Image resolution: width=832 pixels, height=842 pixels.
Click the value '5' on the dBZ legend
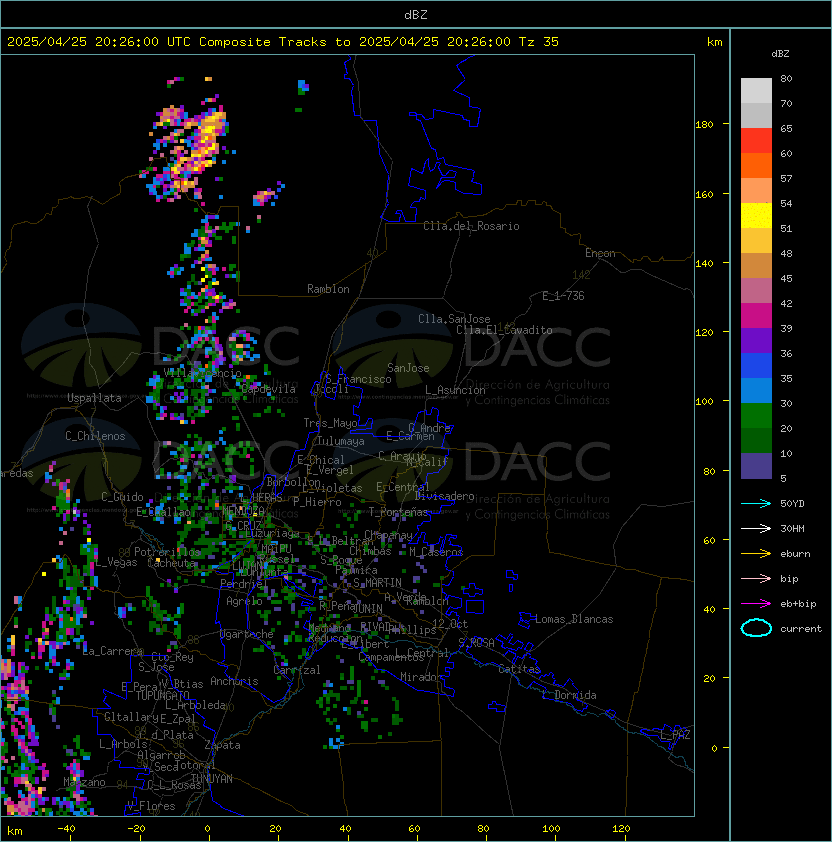tap(783, 478)
